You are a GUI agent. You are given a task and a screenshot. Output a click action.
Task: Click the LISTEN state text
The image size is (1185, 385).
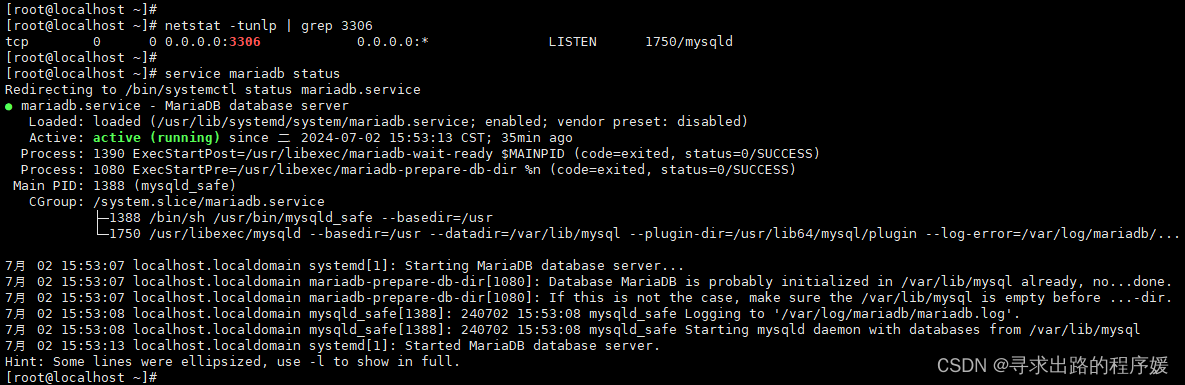tap(572, 42)
